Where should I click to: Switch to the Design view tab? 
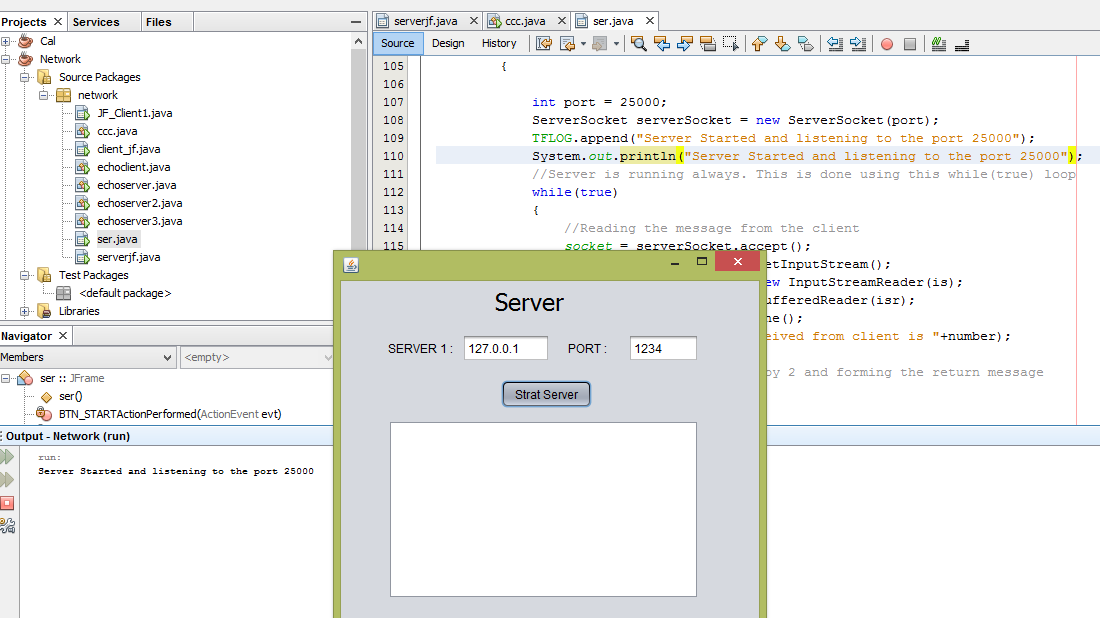(x=448, y=43)
